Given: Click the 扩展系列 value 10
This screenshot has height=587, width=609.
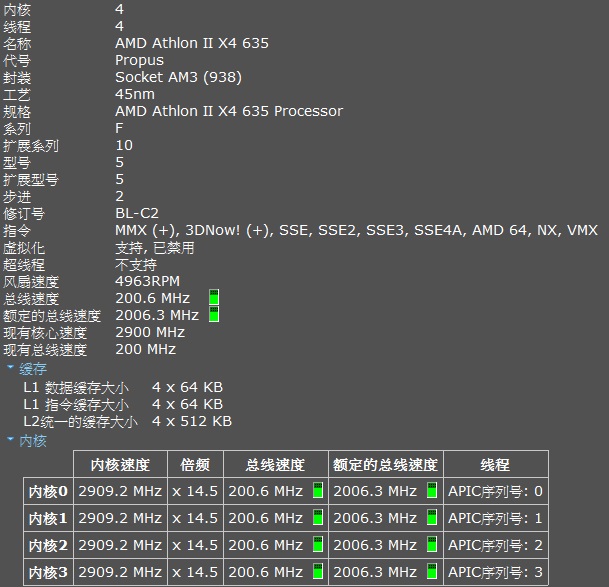Looking at the screenshot, I should point(124,145).
